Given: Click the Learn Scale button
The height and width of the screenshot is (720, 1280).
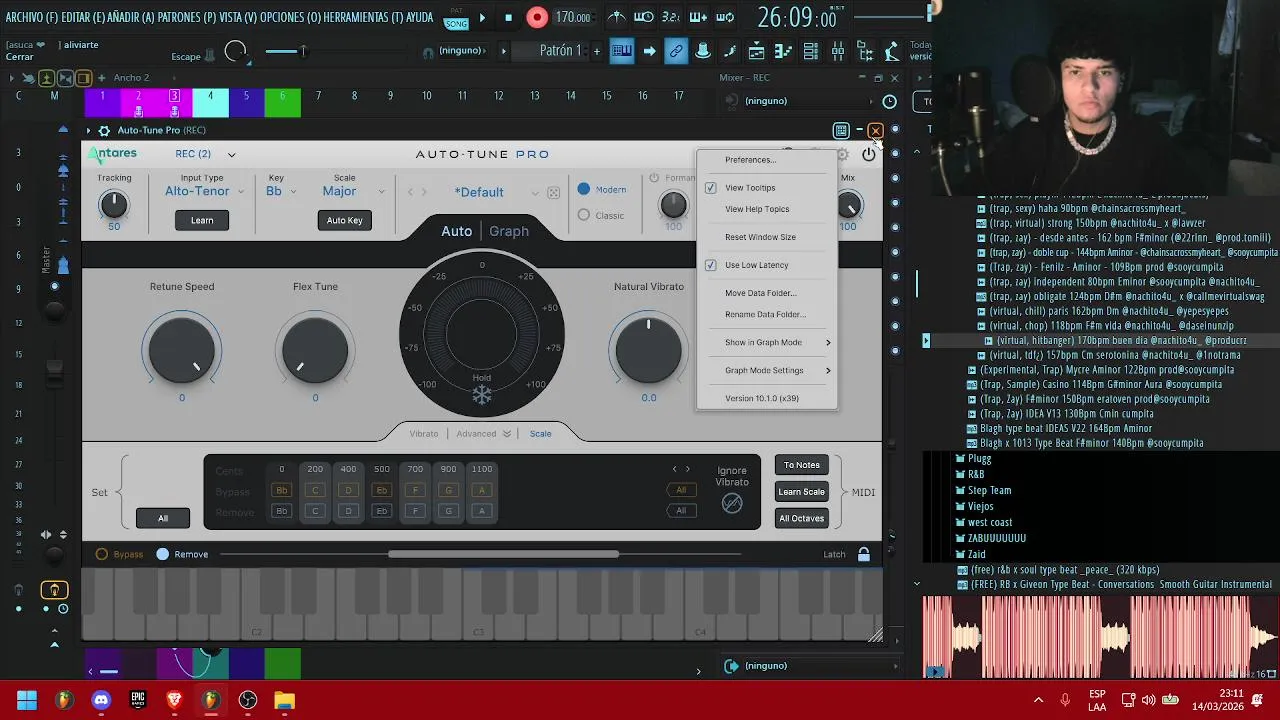Looking at the screenshot, I should (x=802, y=491).
